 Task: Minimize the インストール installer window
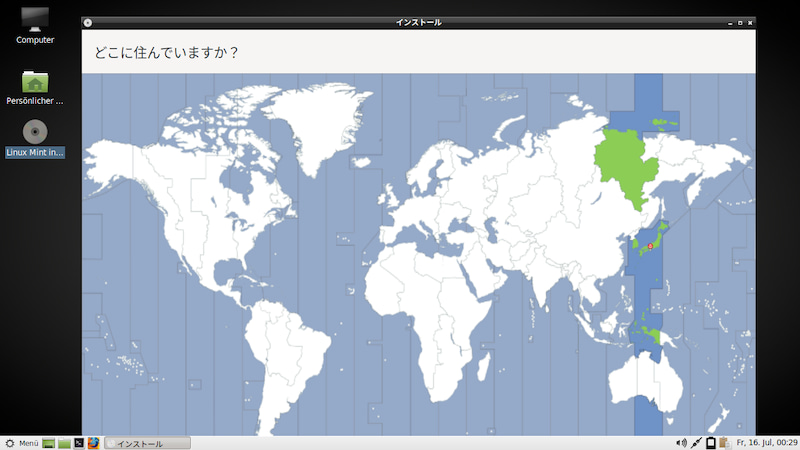coord(730,23)
